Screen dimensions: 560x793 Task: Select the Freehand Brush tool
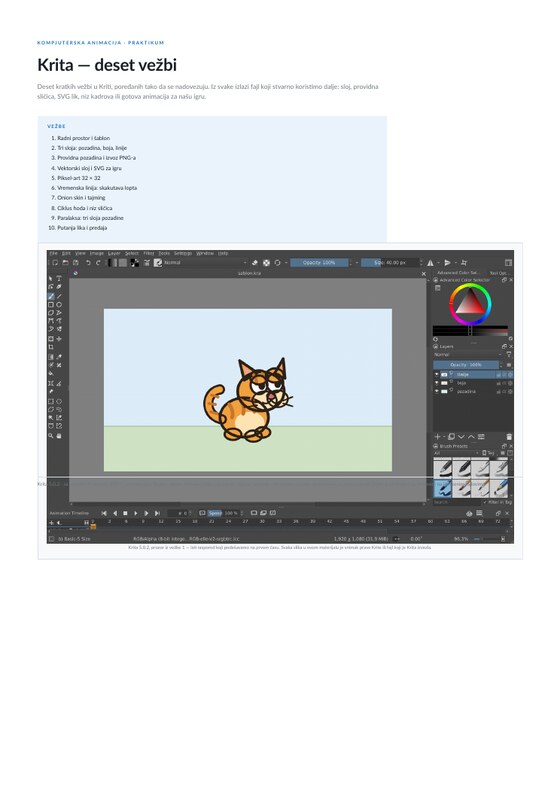pos(51,296)
